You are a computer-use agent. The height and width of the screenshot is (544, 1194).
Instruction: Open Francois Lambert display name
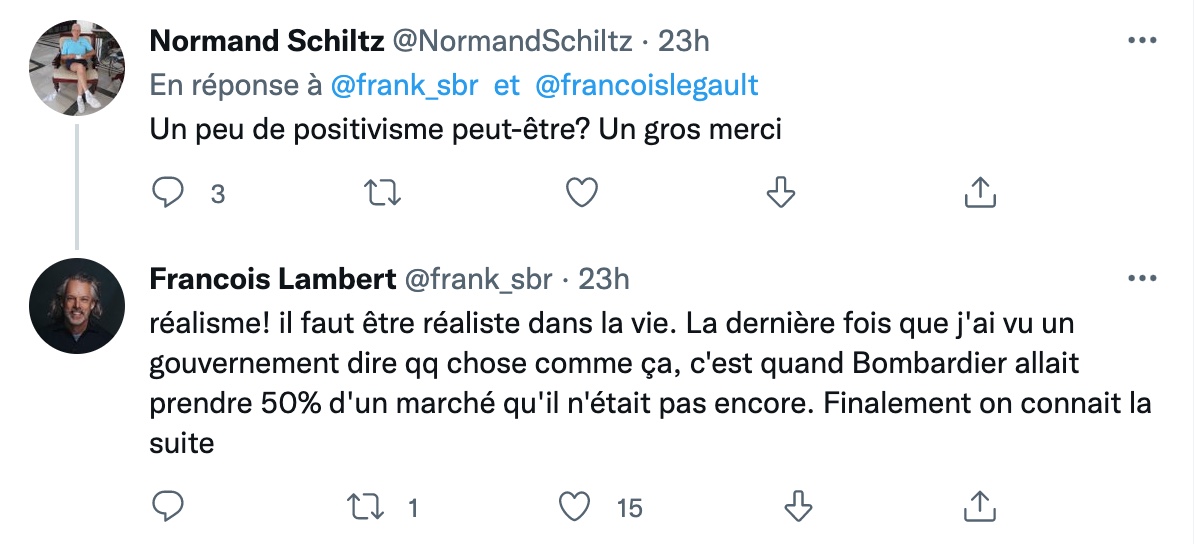[x=270, y=279]
